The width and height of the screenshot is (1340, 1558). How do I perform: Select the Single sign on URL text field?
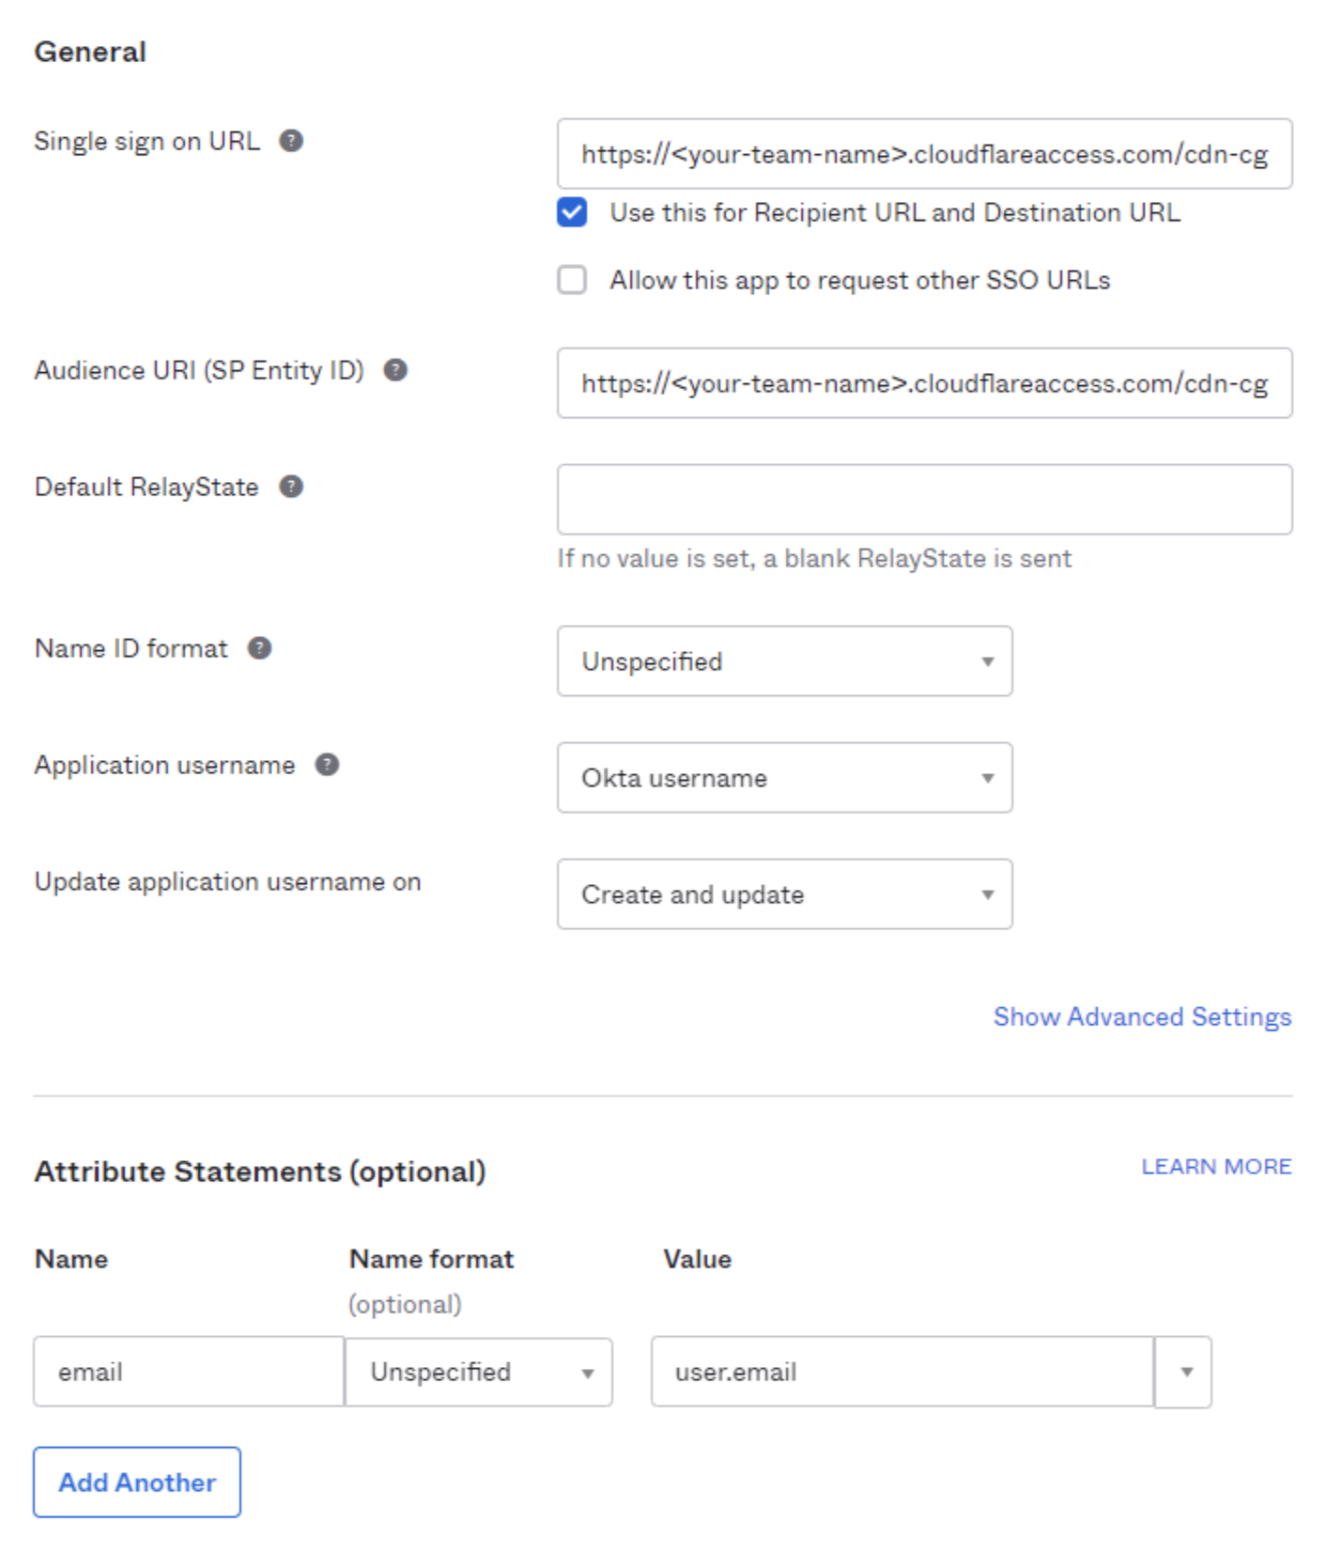(x=923, y=155)
